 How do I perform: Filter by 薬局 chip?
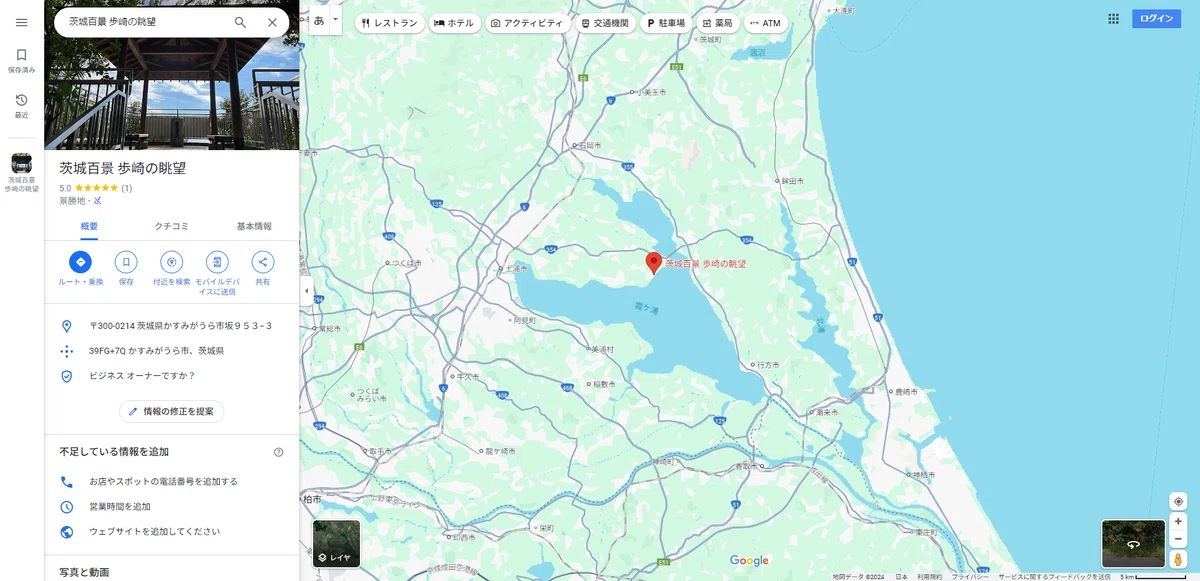click(718, 23)
